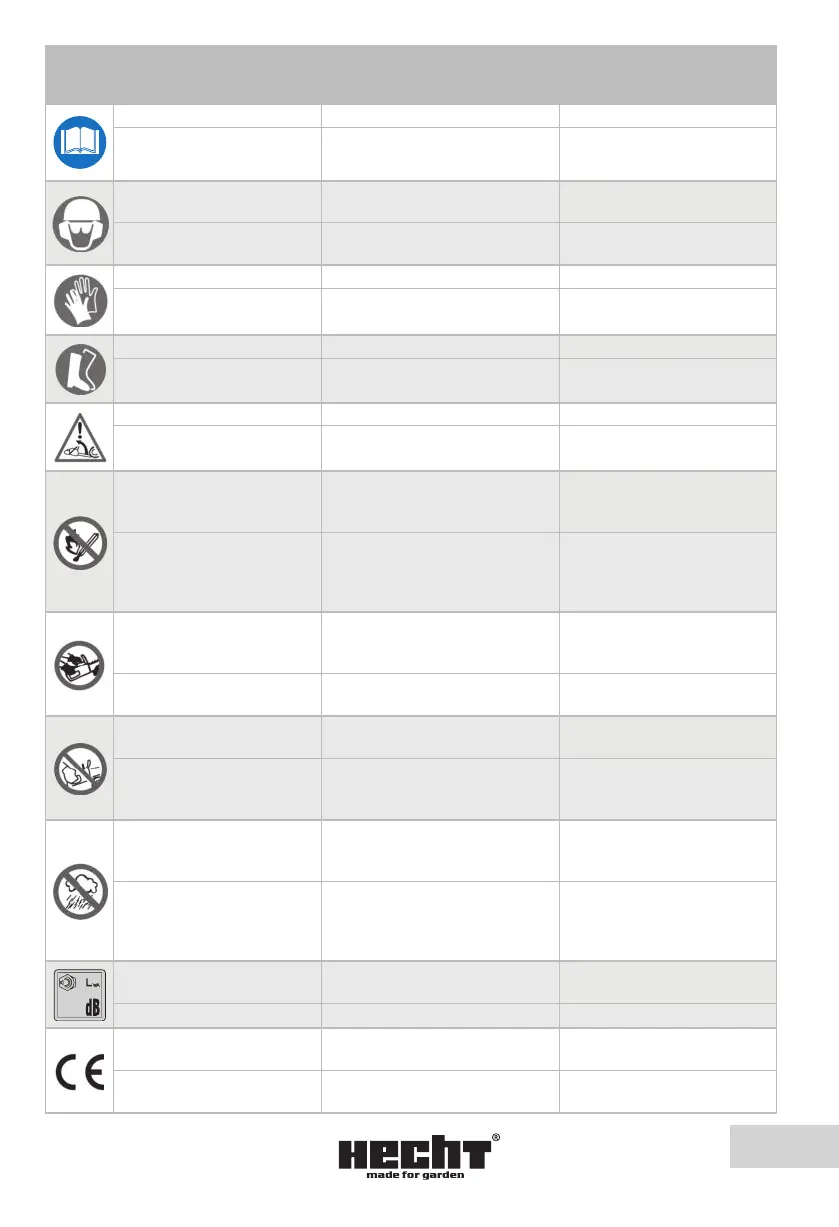This screenshot has width=839, height=1227.
Task: Click the protective gloves hand icon
Action: point(82,301)
